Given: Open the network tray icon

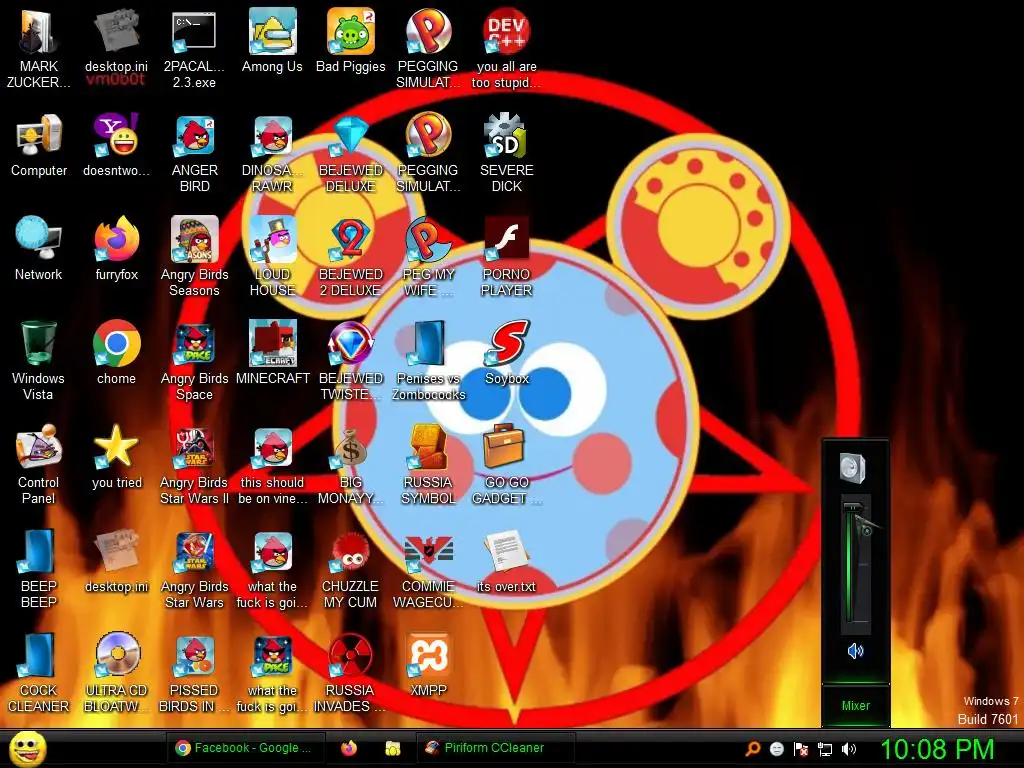Looking at the screenshot, I should (x=825, y=749).
